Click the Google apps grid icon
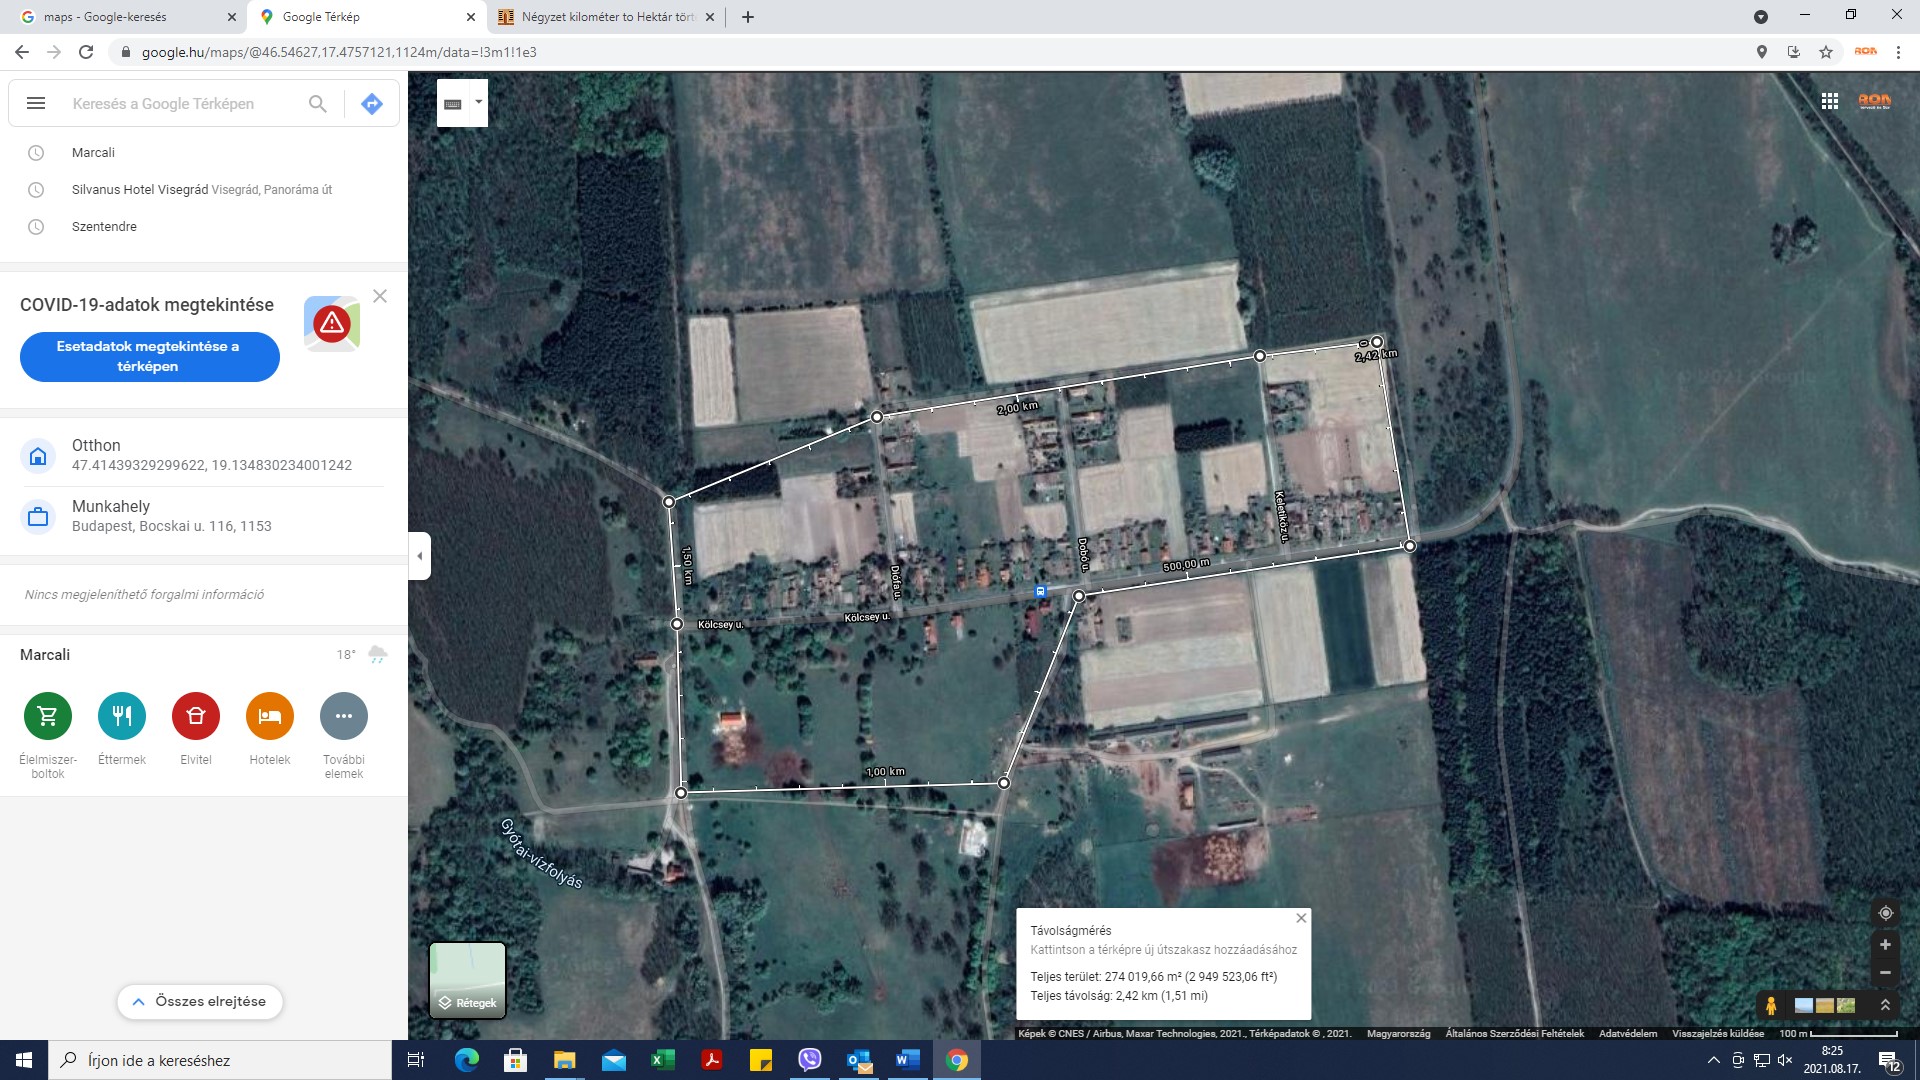 [1830, 101]
